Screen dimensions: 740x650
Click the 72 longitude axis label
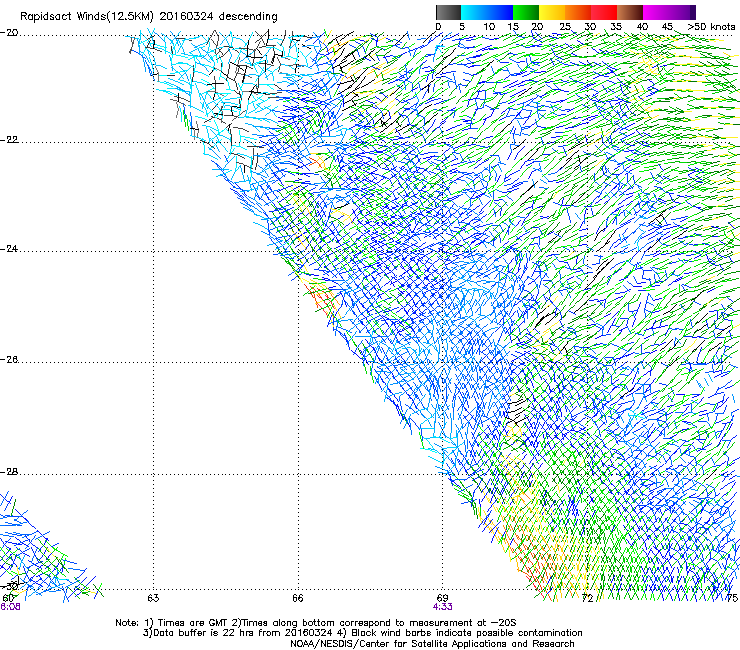pyautogui.click(x=587, y=599)
